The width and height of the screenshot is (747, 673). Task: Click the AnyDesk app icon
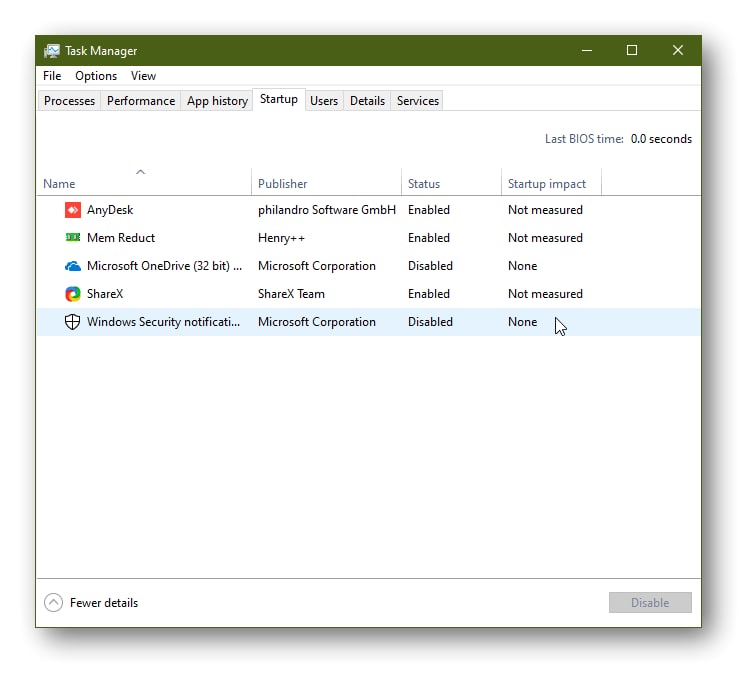(72, 210)
